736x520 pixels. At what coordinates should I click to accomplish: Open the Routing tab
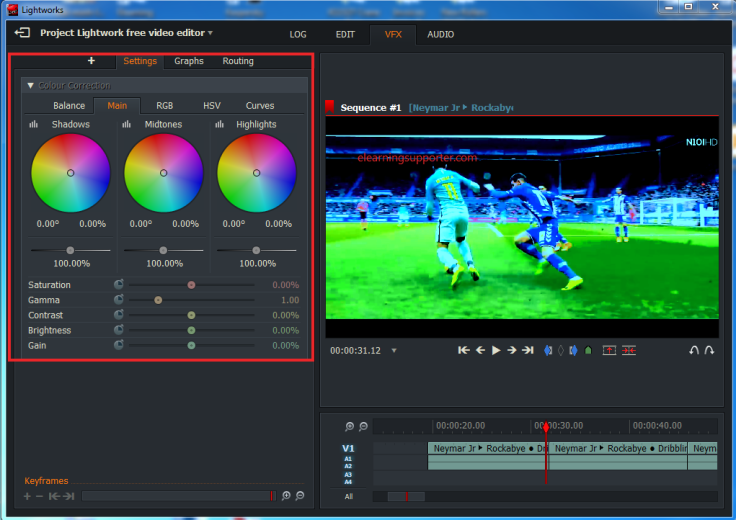click(238, 61)
